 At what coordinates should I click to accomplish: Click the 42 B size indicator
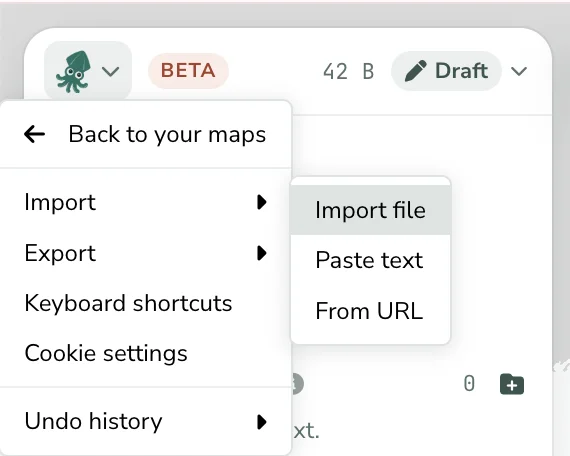coord(348,71)
